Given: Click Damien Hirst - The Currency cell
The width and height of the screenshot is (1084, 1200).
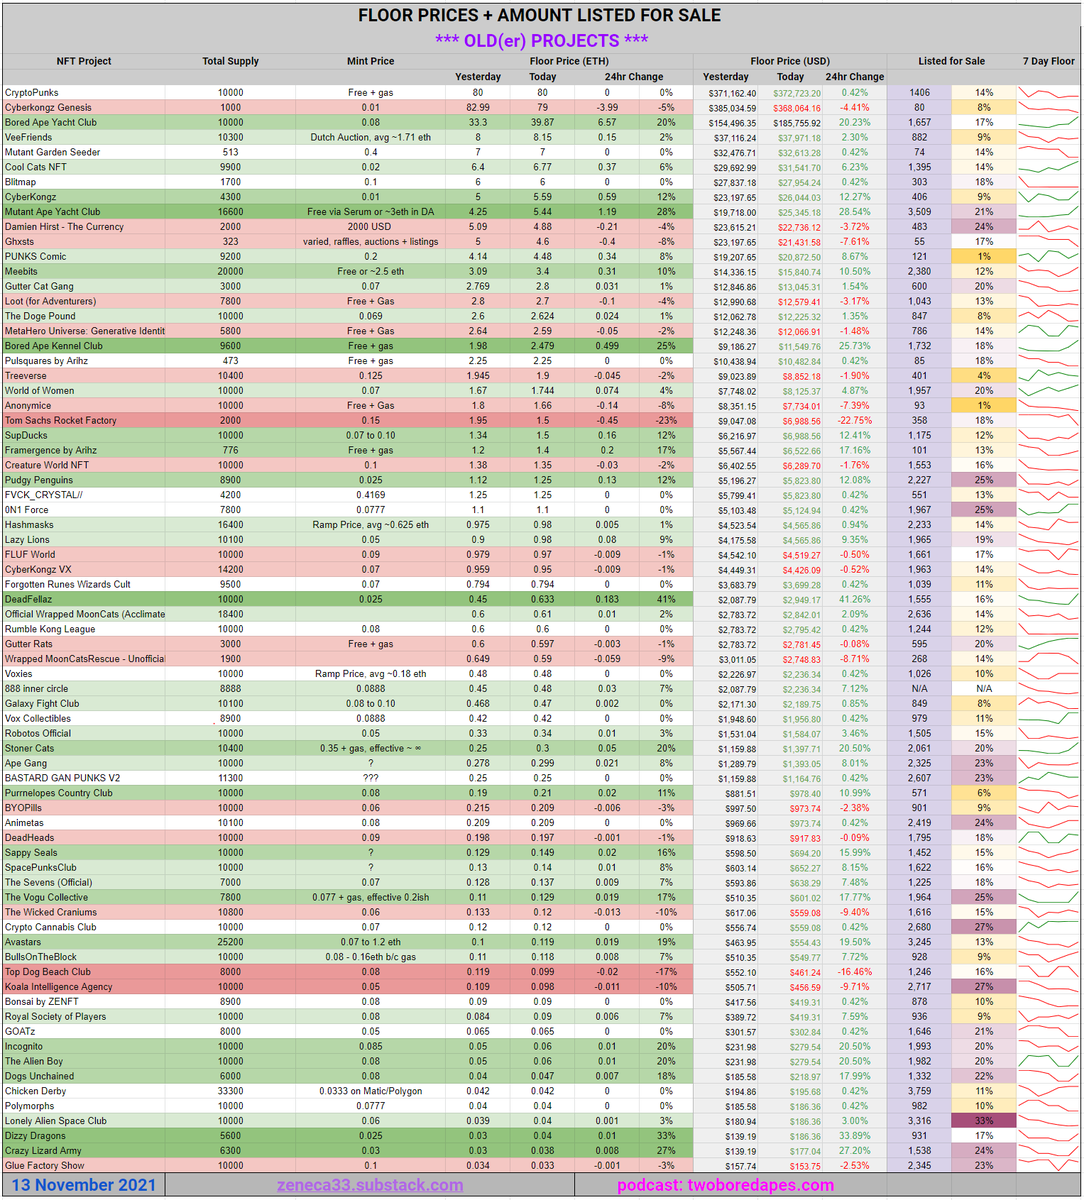Looking at the screenshot, I should (64, 226).
